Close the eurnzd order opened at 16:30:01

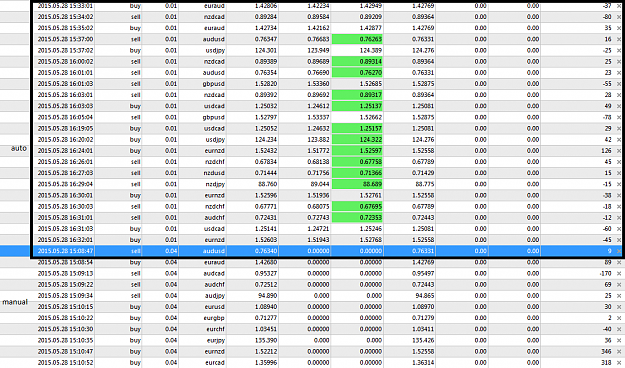pyautogui.click(x=619, y=195)
